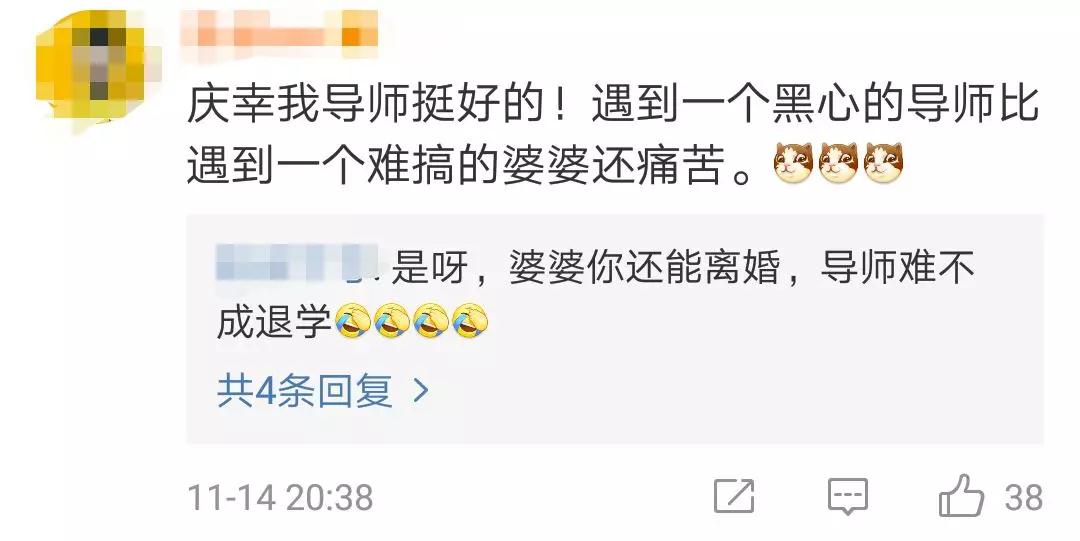The image size is (1080, 541).
Task: Open the blurred replier username
Action: pyautogui.click(x=298, y=265)
